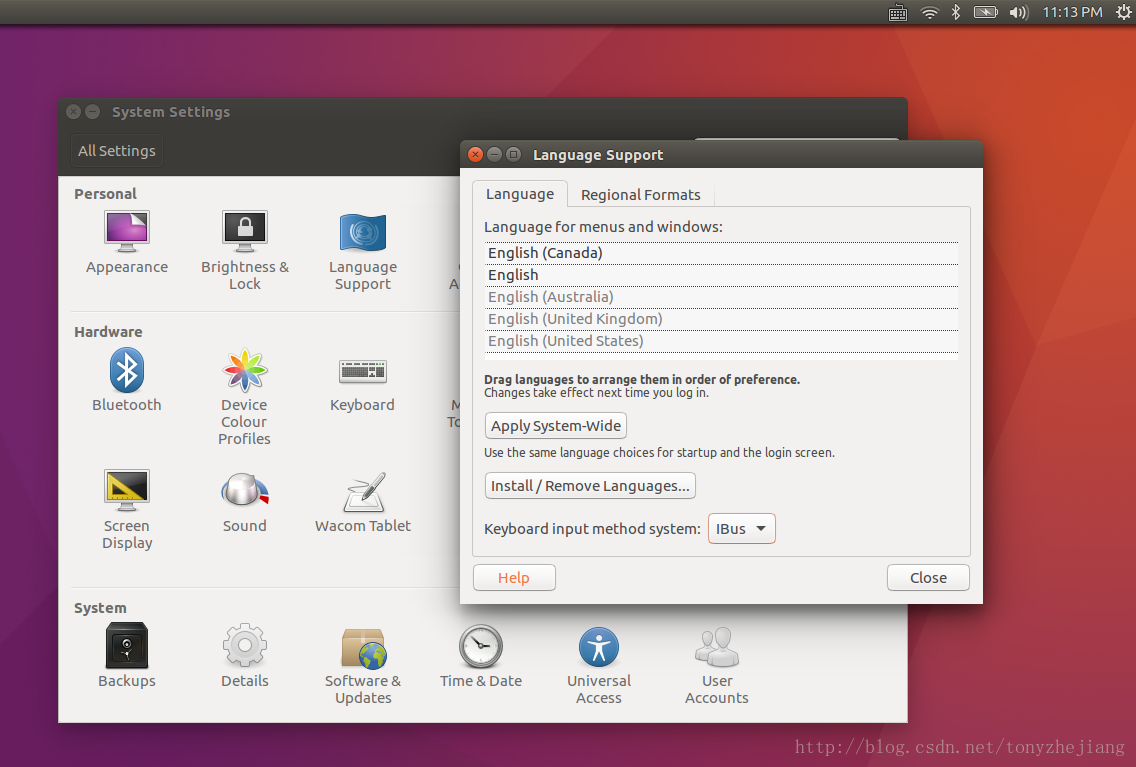This screenshot has width=1136, height=767.
Task: Open battery indicator menu
Action: click(x=985, y=12)
